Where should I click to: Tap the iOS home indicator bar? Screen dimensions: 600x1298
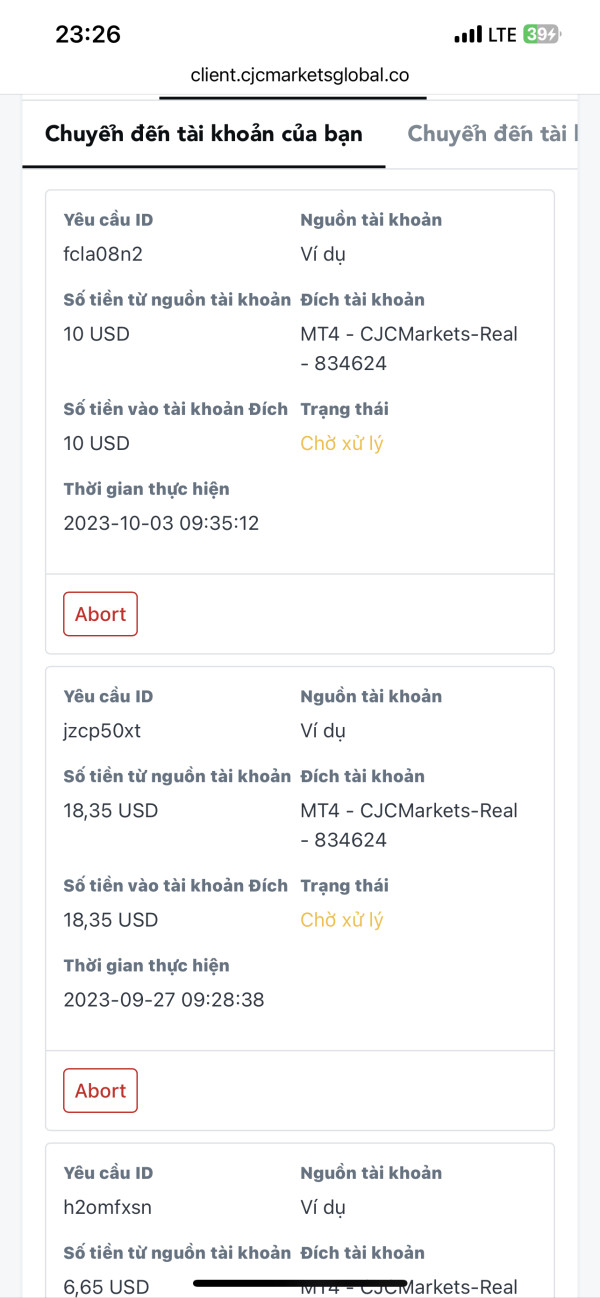(300, 1283)
